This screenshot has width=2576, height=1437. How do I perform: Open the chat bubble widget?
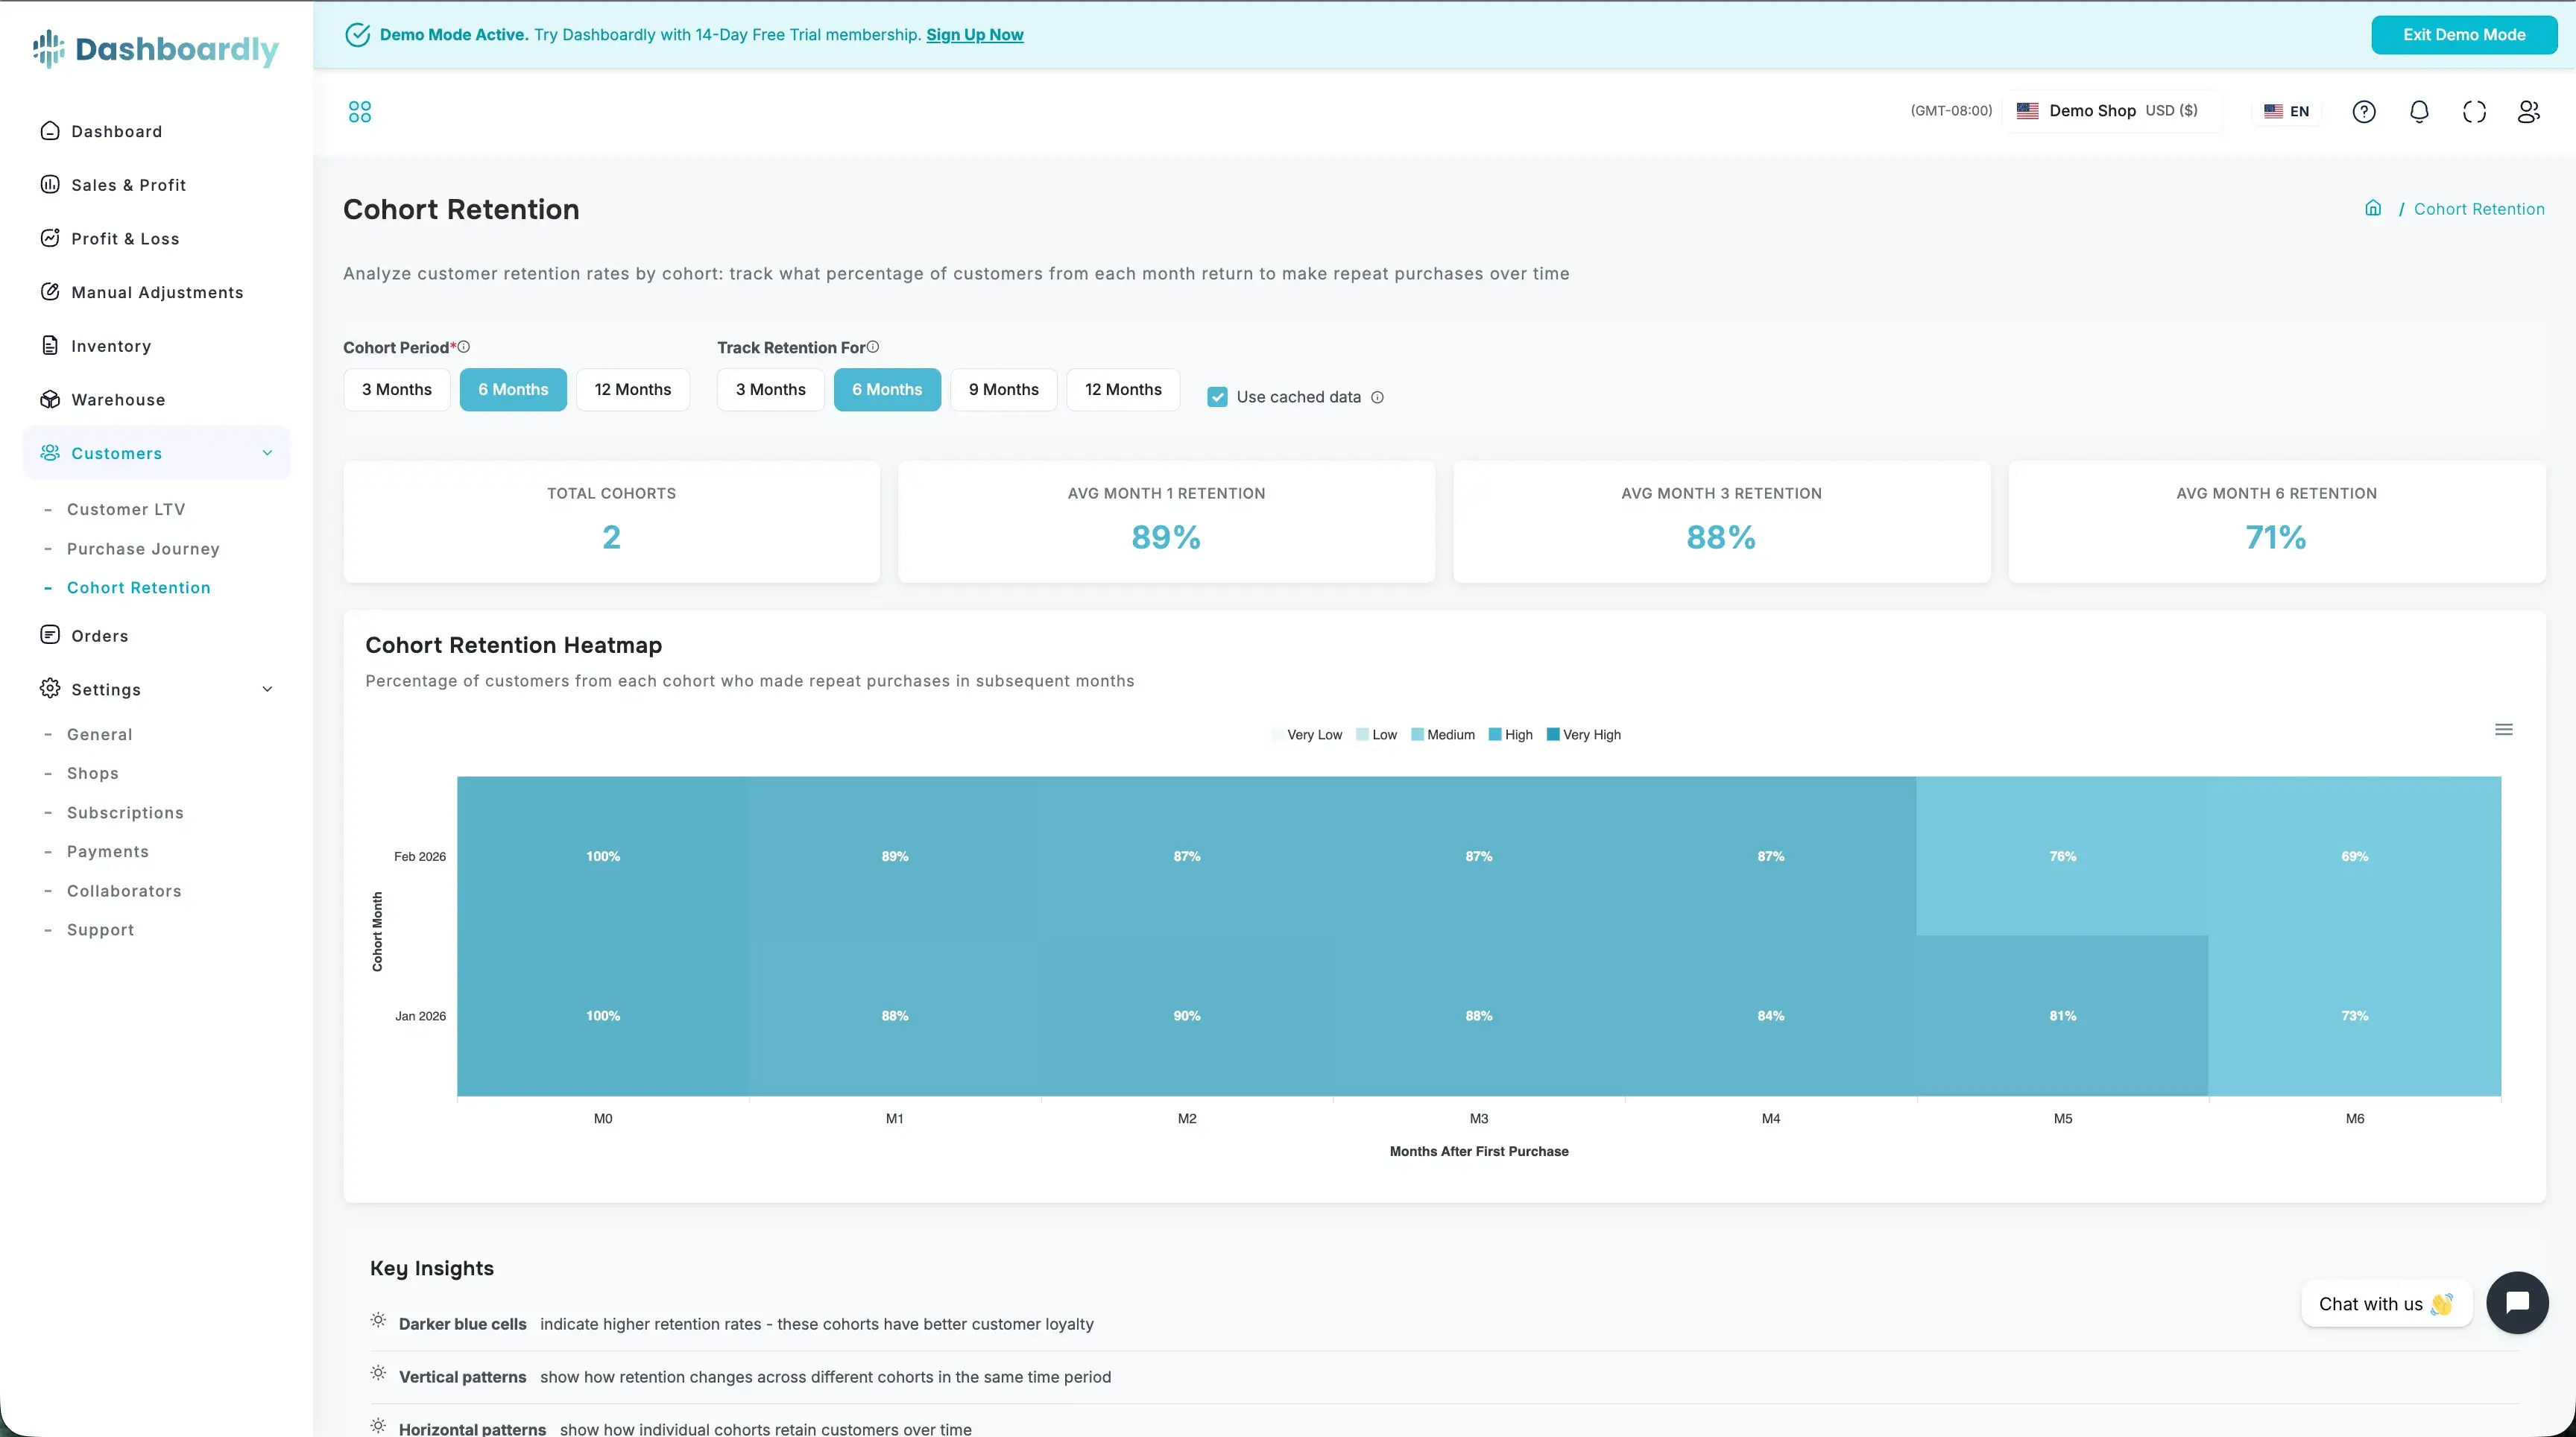(2516, 1302)
